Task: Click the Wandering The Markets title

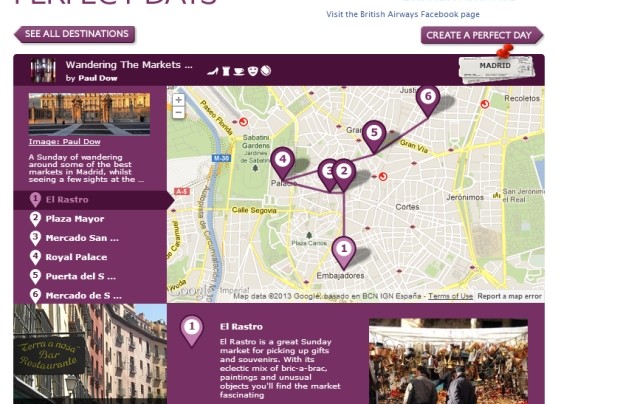Action: (x=129, y=65)
